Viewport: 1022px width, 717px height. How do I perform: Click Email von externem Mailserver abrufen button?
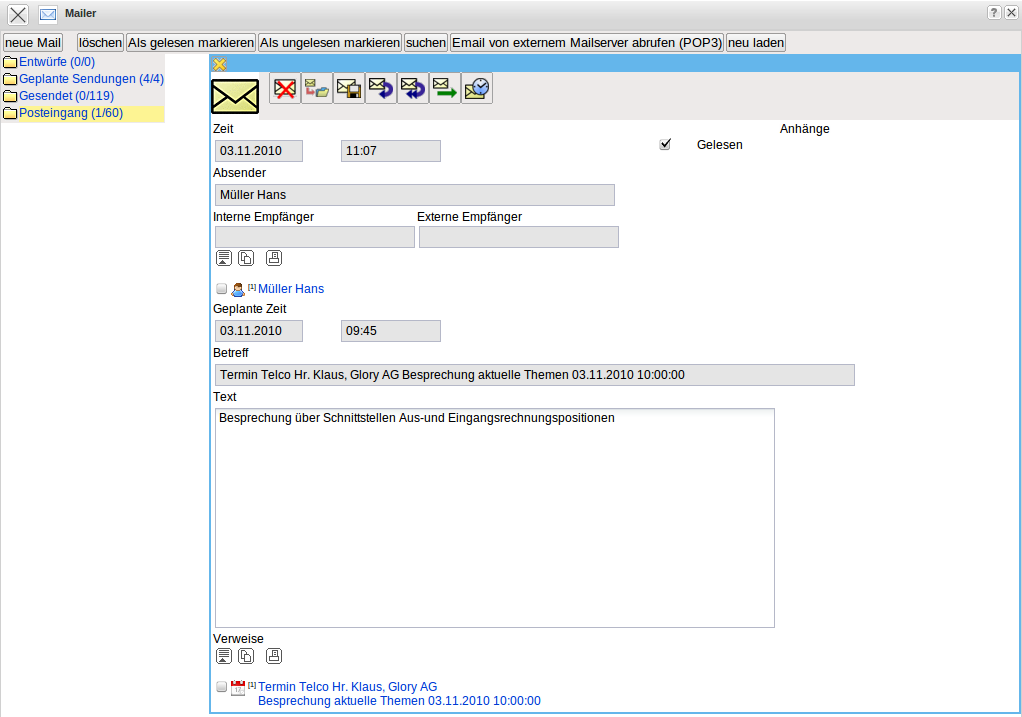(586, 43)
